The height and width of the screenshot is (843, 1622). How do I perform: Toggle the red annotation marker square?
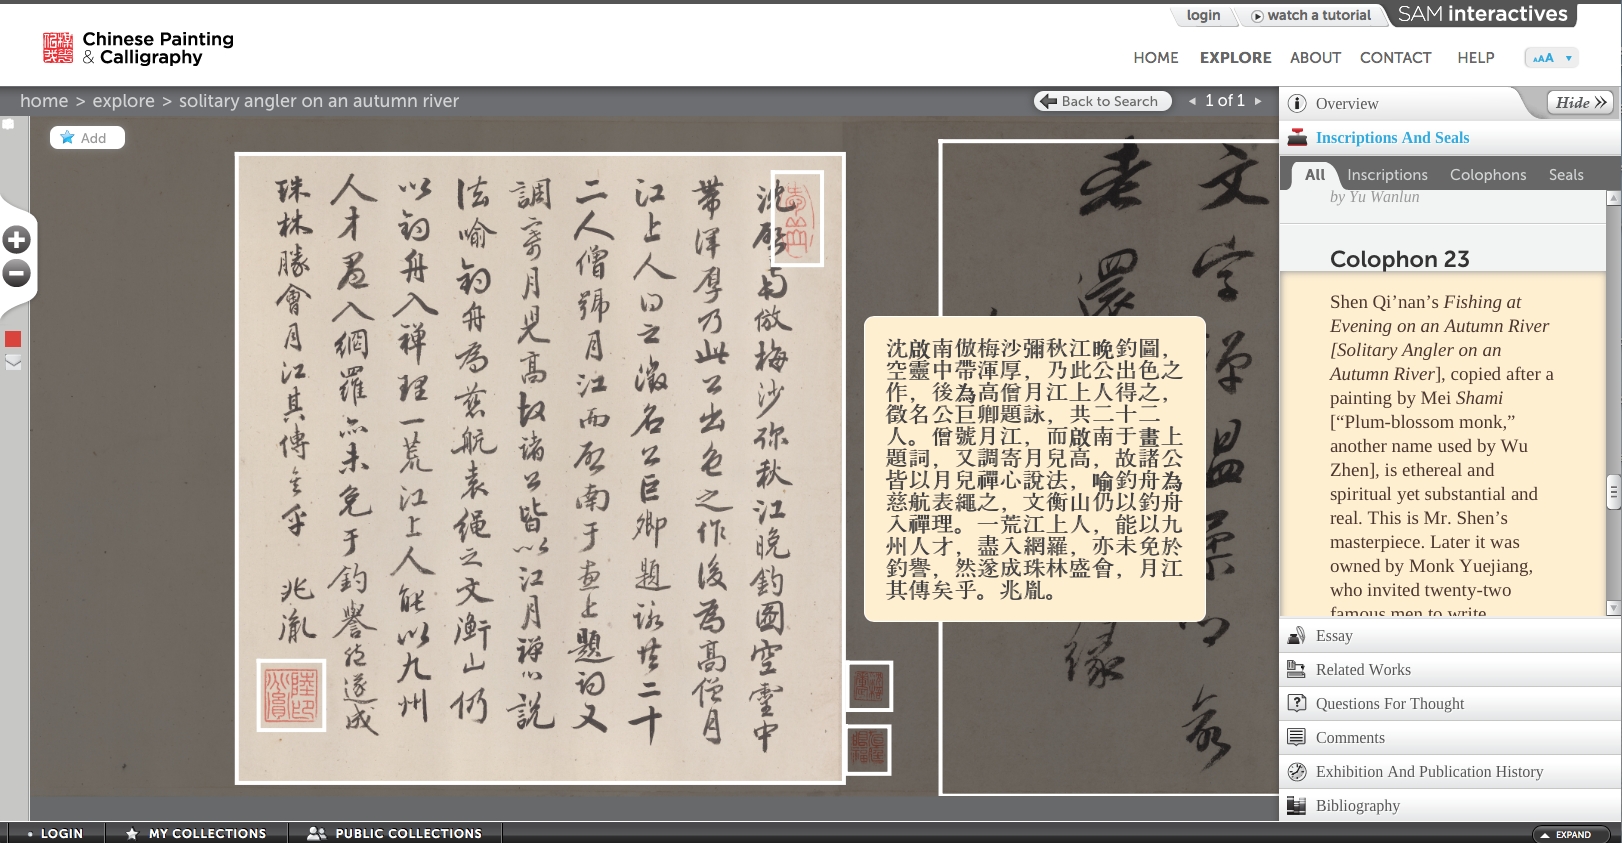pos(13,339)
